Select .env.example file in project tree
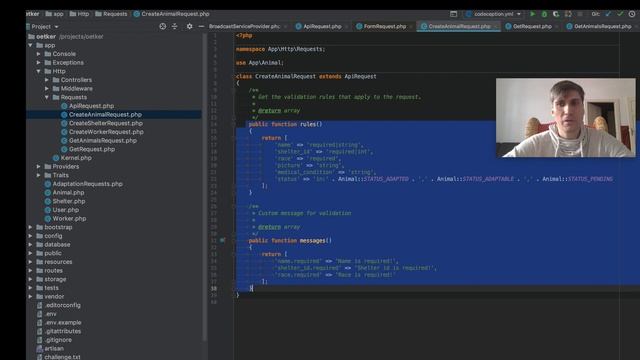The image size is (640, 360). [x=63, y=322]
